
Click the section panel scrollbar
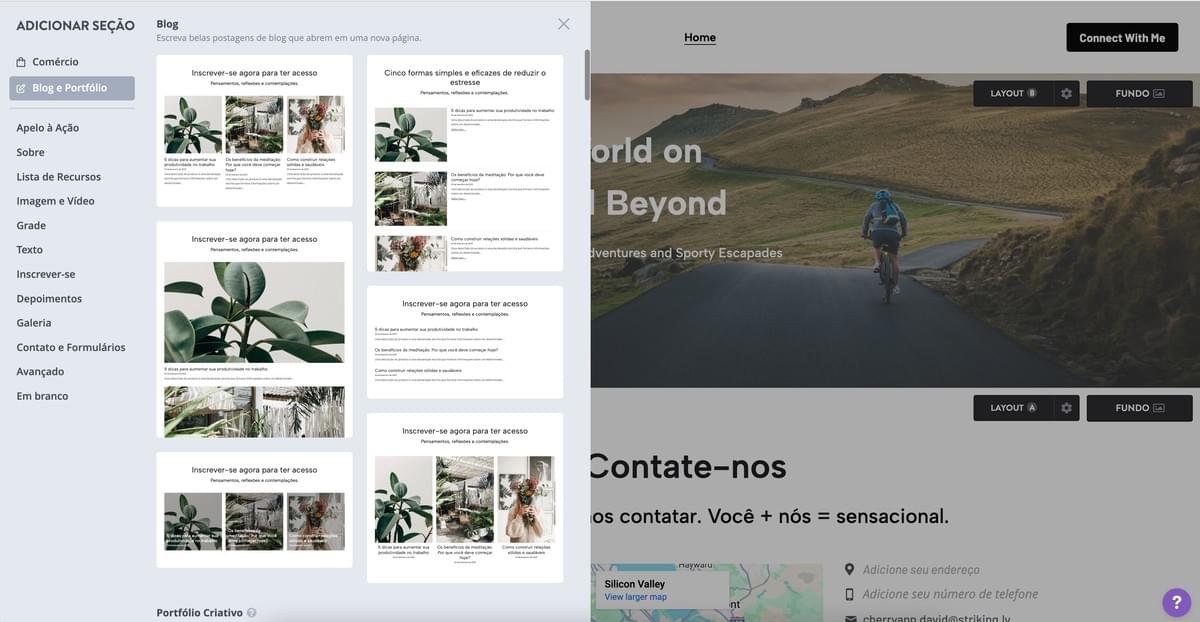[x=587, y=75]
